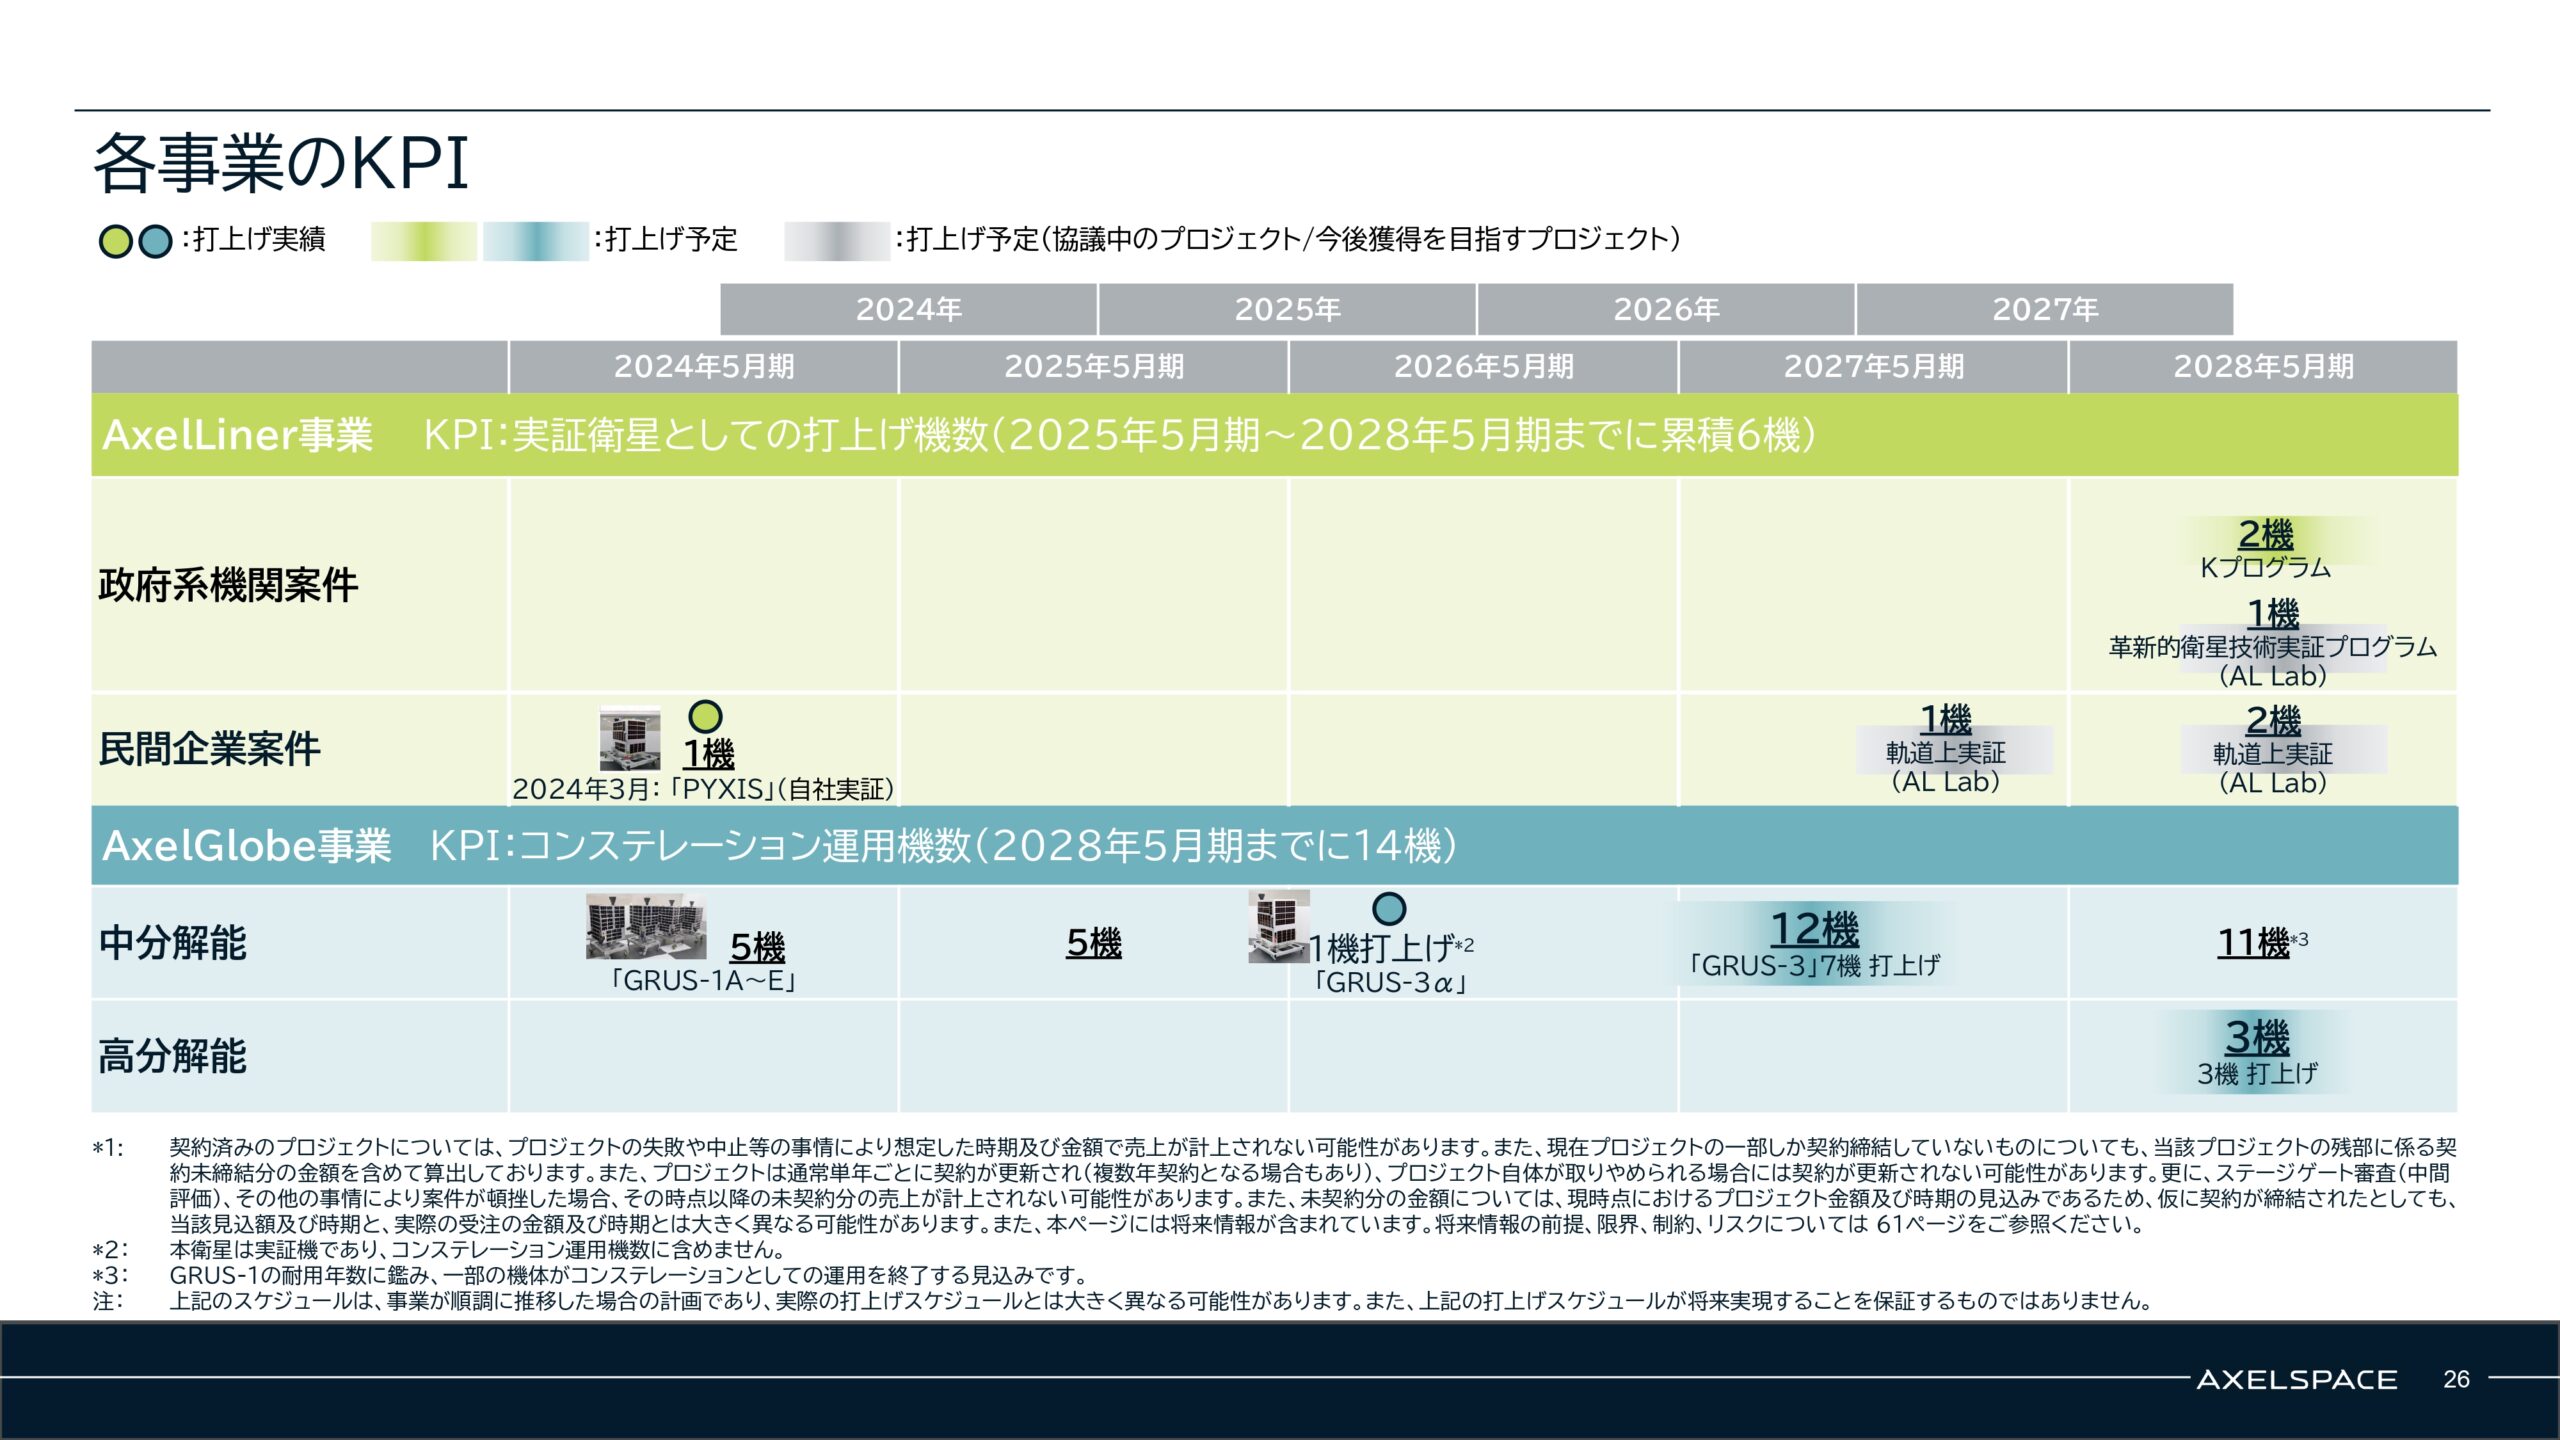
Task: Click the 5機 above GRUS-1A~E
Action: pos(758,947)
